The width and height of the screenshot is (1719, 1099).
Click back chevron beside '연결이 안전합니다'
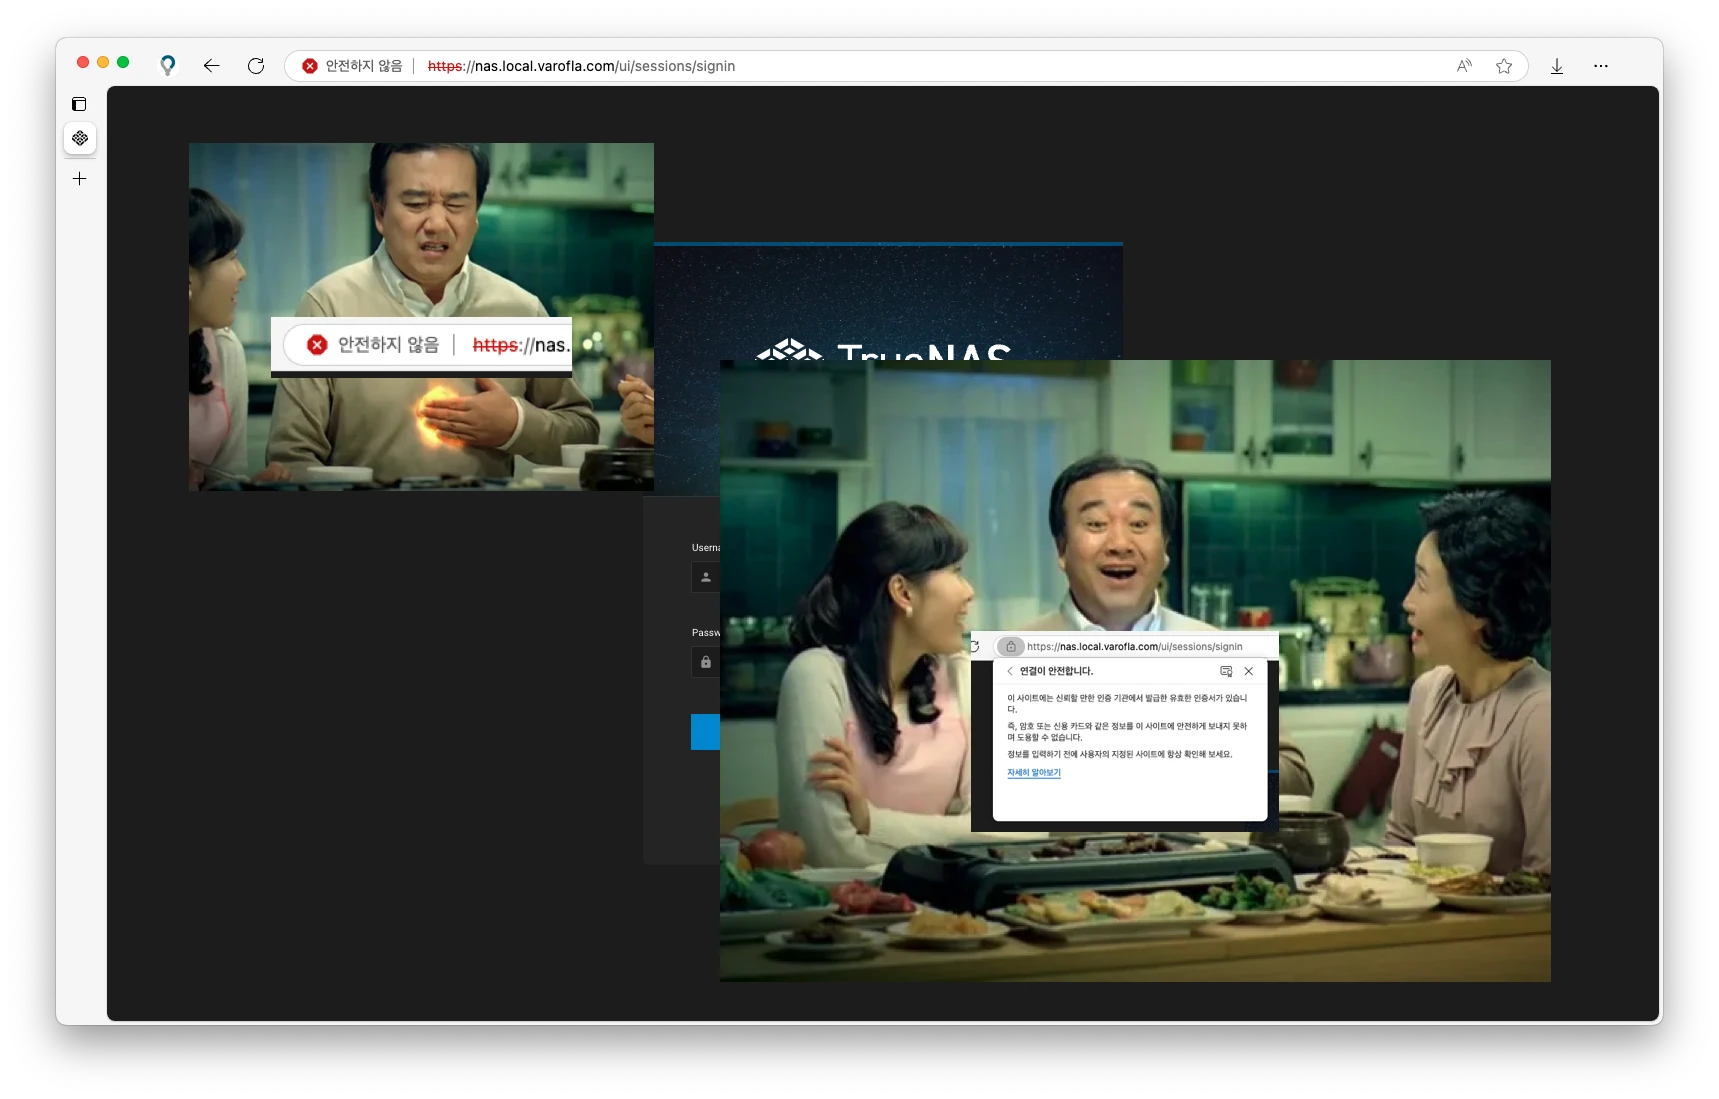pos(1010,671)
